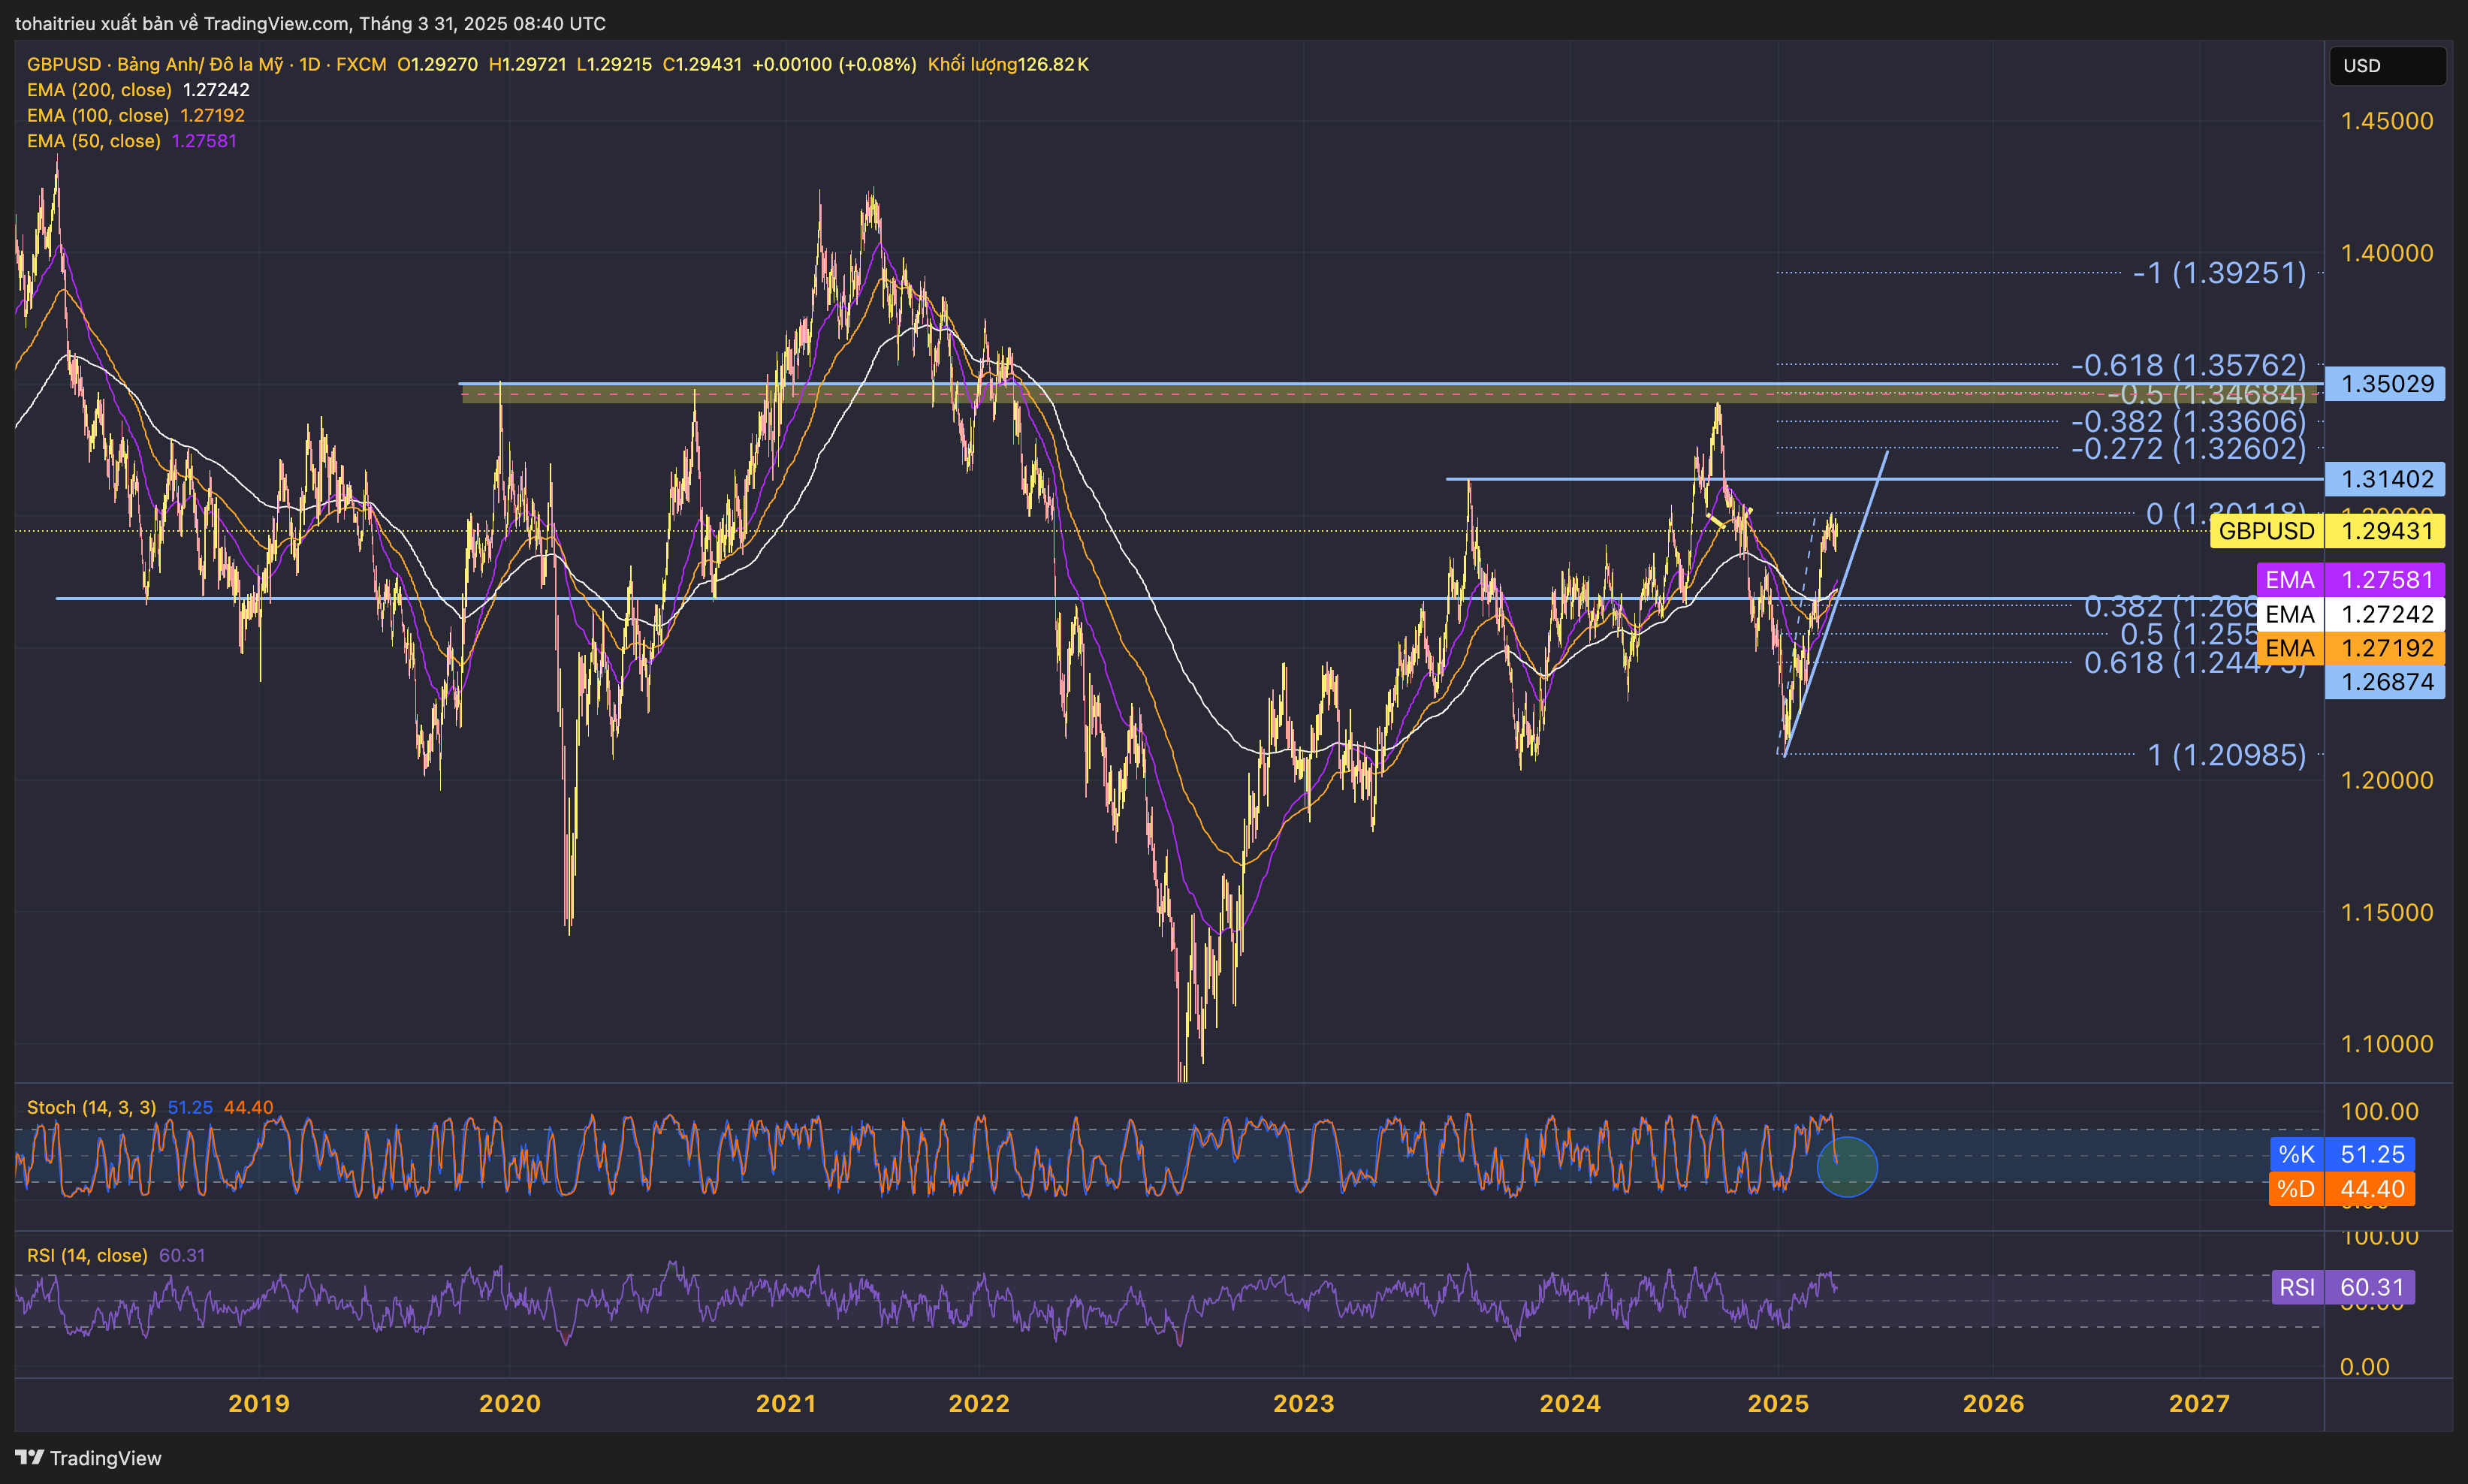The image size is (2468, 1484).
Task: Click the 1.15000 price axis label
Action: coord(2387,912)
